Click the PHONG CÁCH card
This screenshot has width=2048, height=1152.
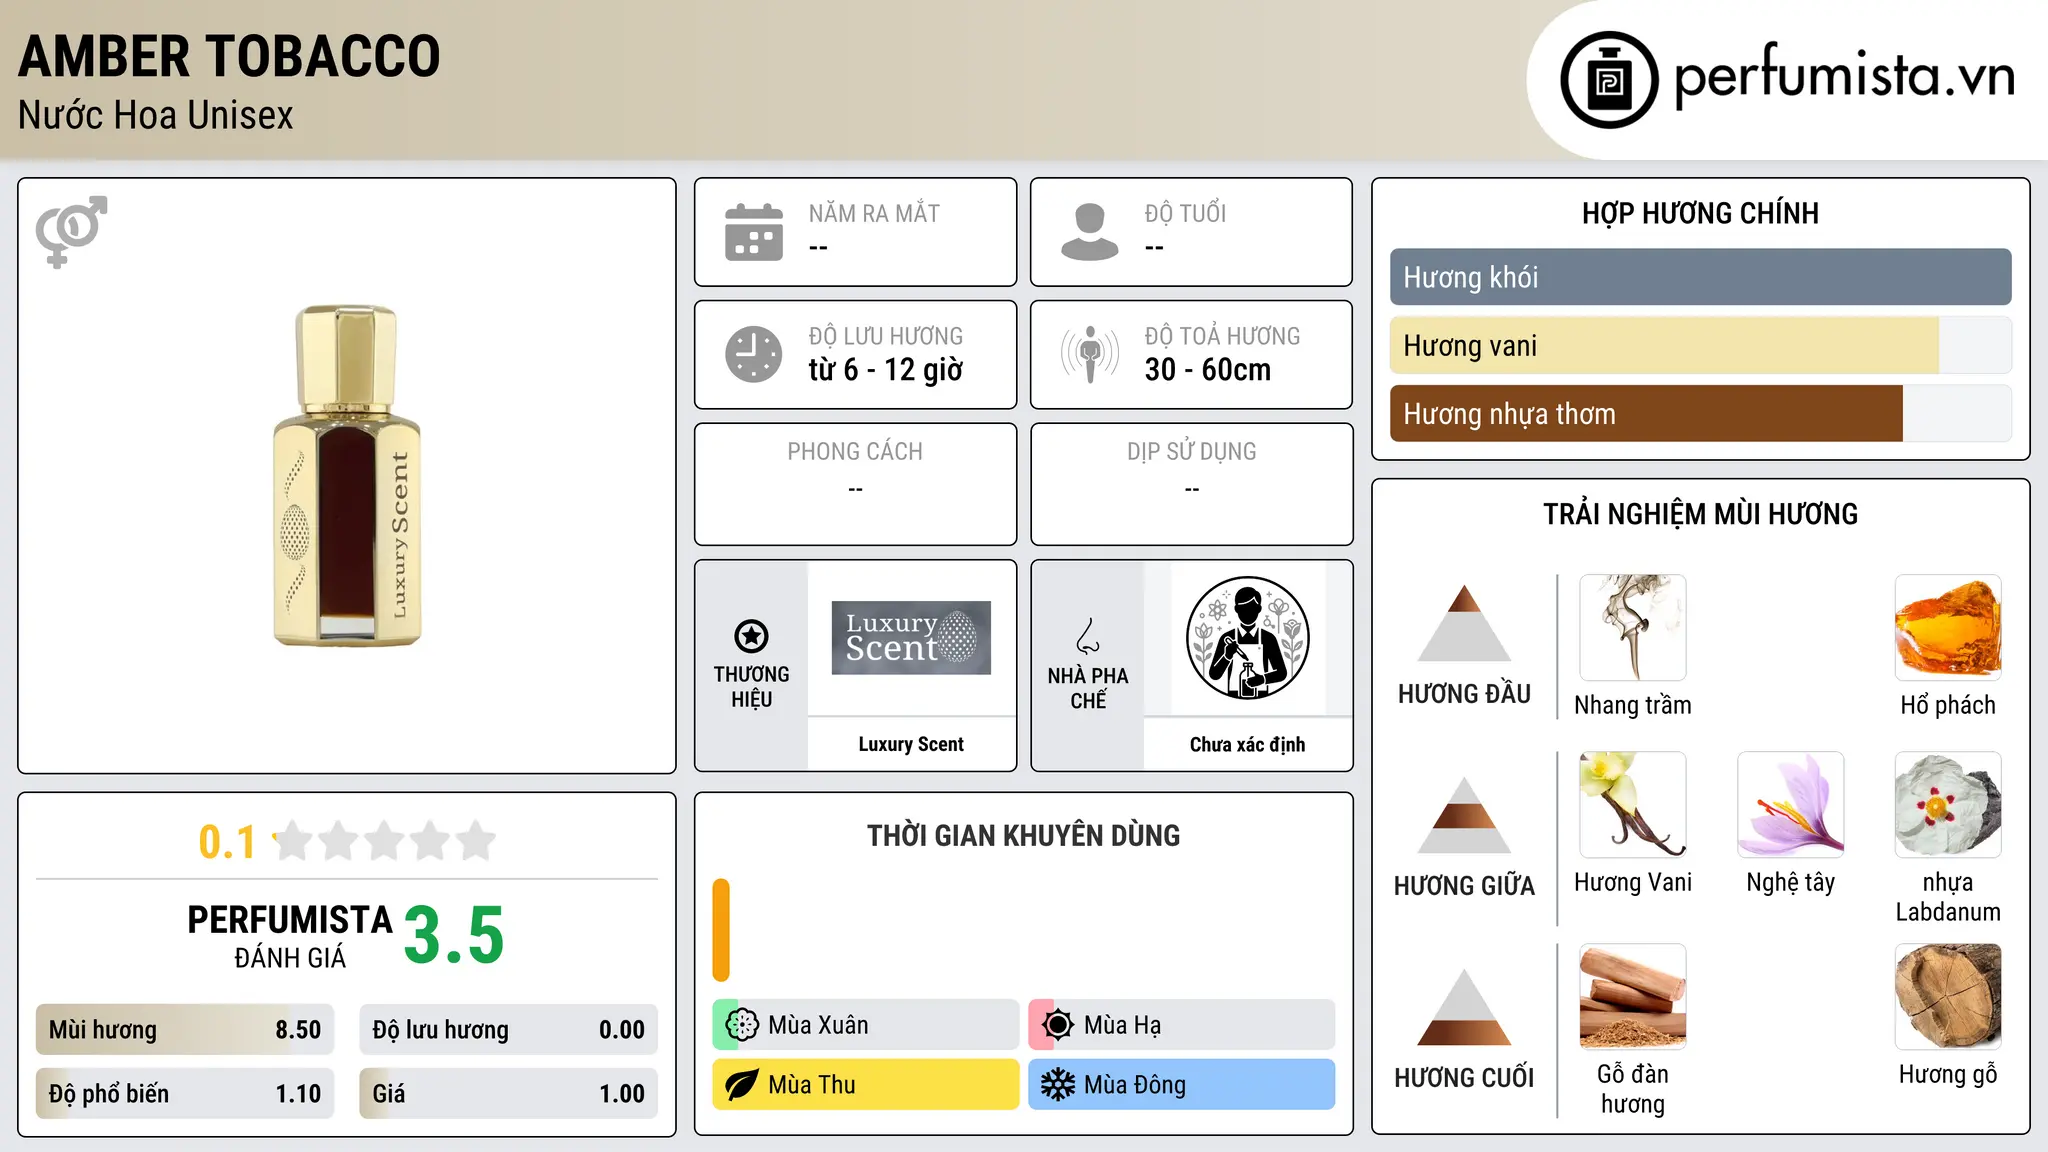tap(856, 484)
